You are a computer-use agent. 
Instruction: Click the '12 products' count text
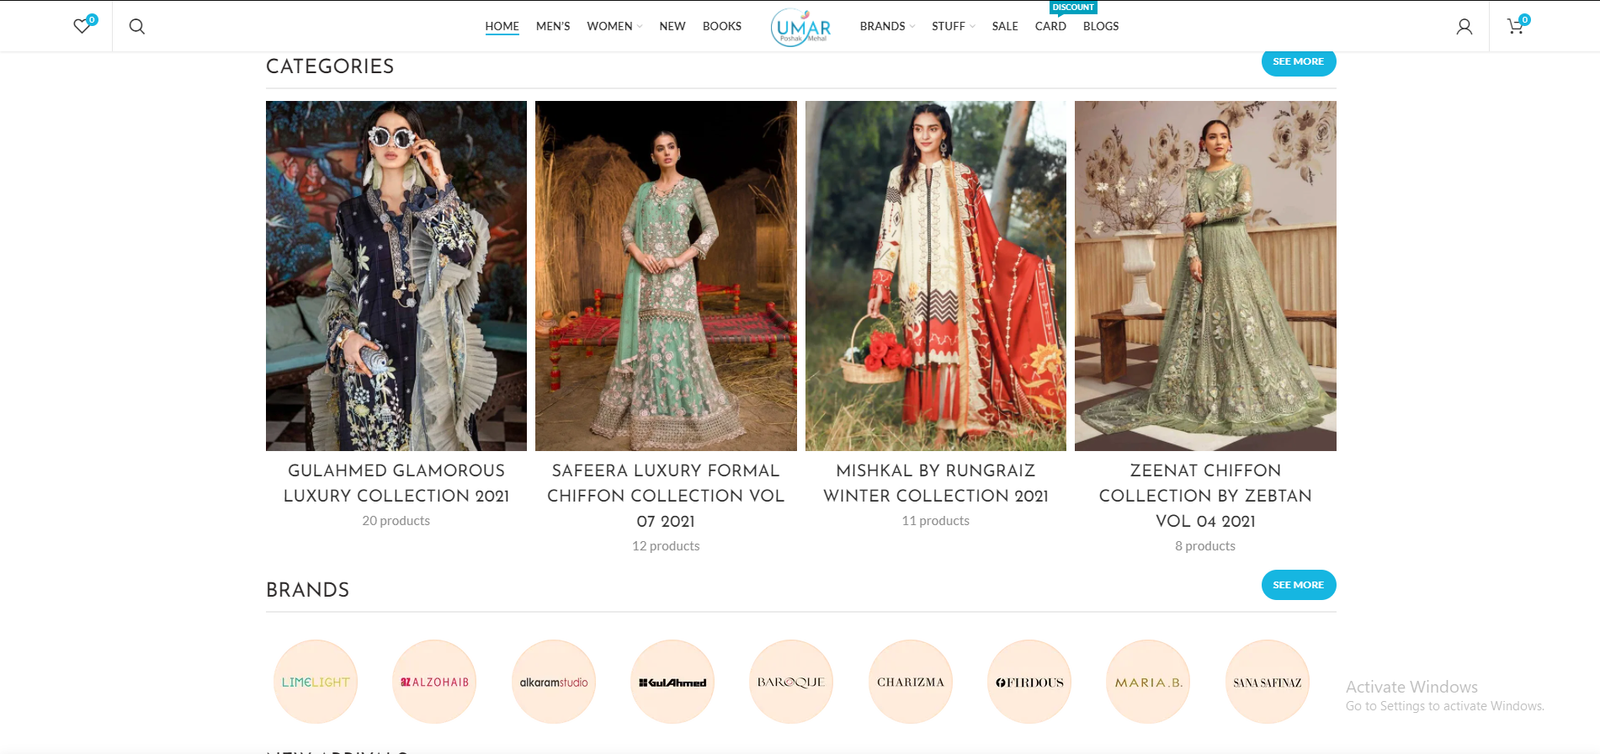click(666, 546)
